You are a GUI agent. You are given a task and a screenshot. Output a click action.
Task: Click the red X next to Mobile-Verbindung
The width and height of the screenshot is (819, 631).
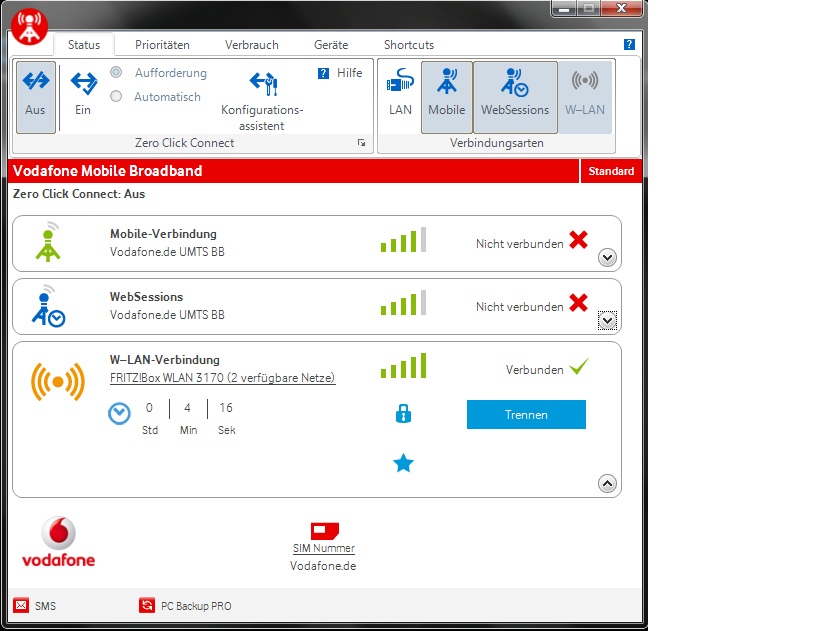click(x=578, y=240)
